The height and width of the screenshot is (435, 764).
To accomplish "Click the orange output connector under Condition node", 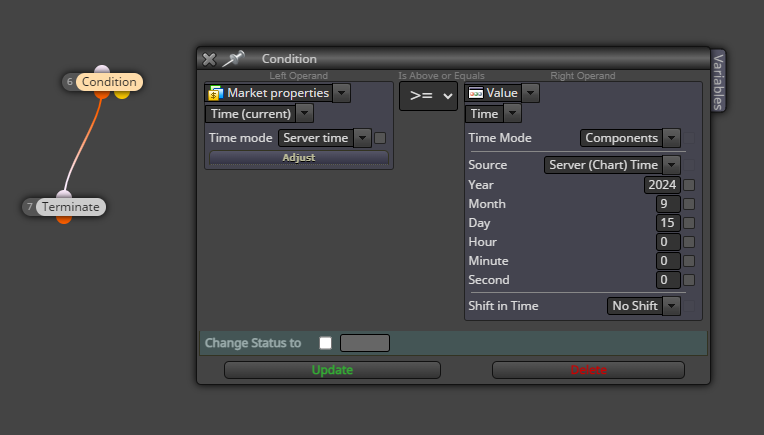I will 102,94.
